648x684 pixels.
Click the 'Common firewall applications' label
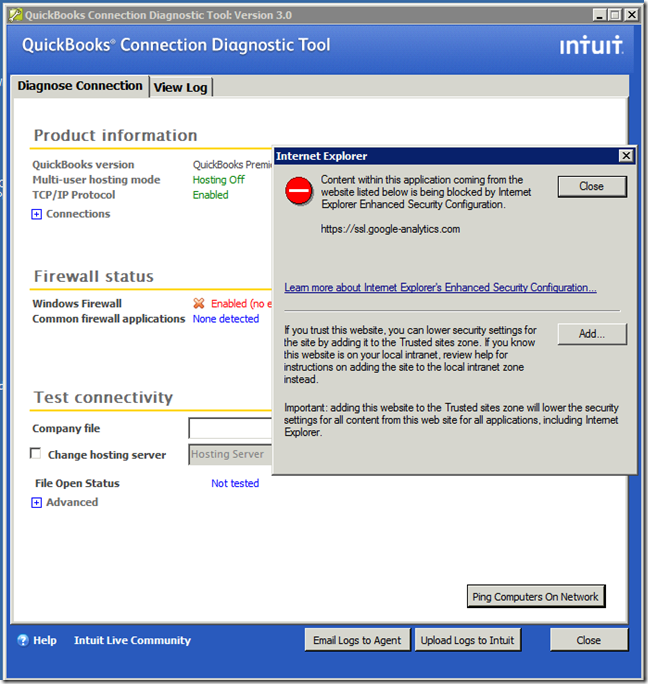(109, 319)
